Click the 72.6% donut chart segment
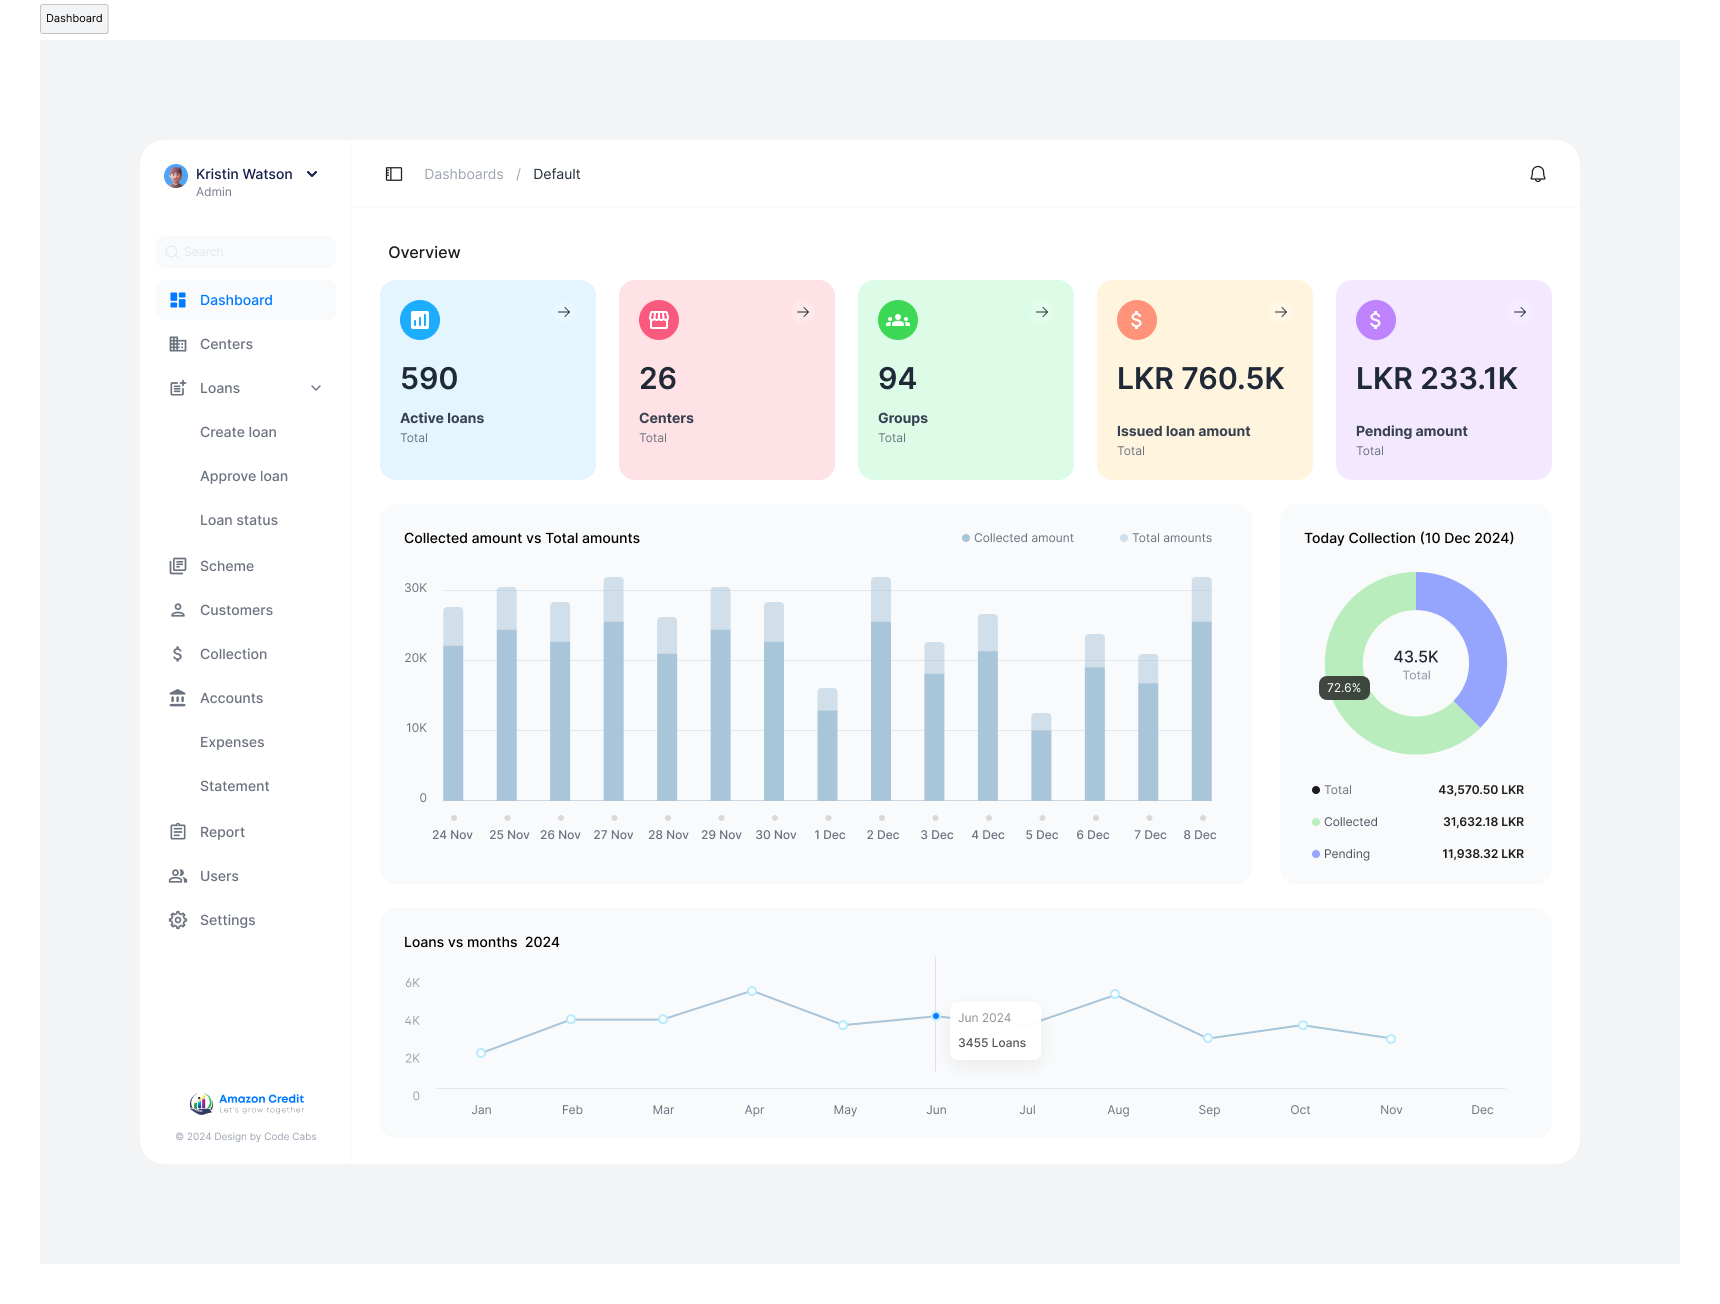This screenshot has width=1720, height=1304. click(x=1344, y=687)
